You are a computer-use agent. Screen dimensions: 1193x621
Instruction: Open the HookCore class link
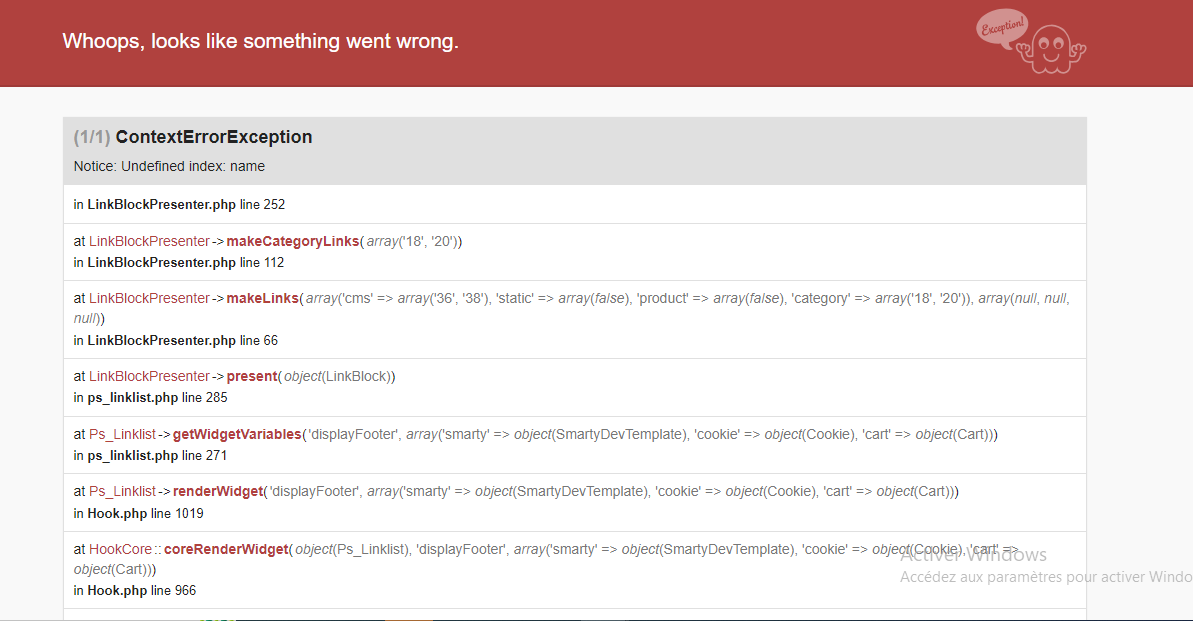[120, 549]
